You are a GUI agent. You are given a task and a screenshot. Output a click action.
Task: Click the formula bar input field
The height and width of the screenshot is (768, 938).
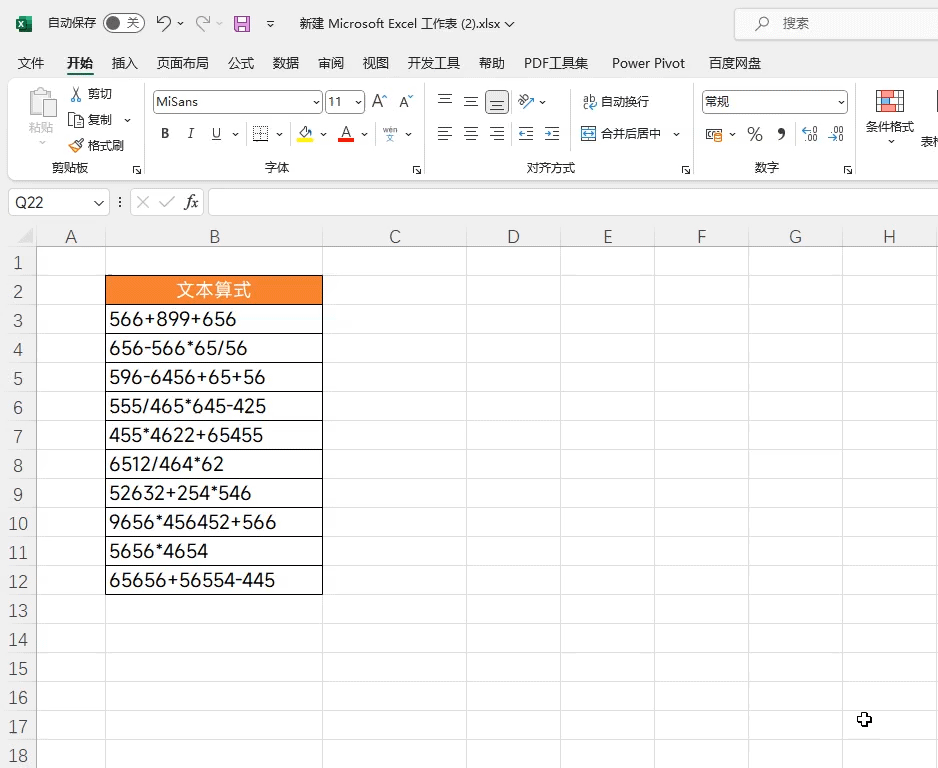573,202
